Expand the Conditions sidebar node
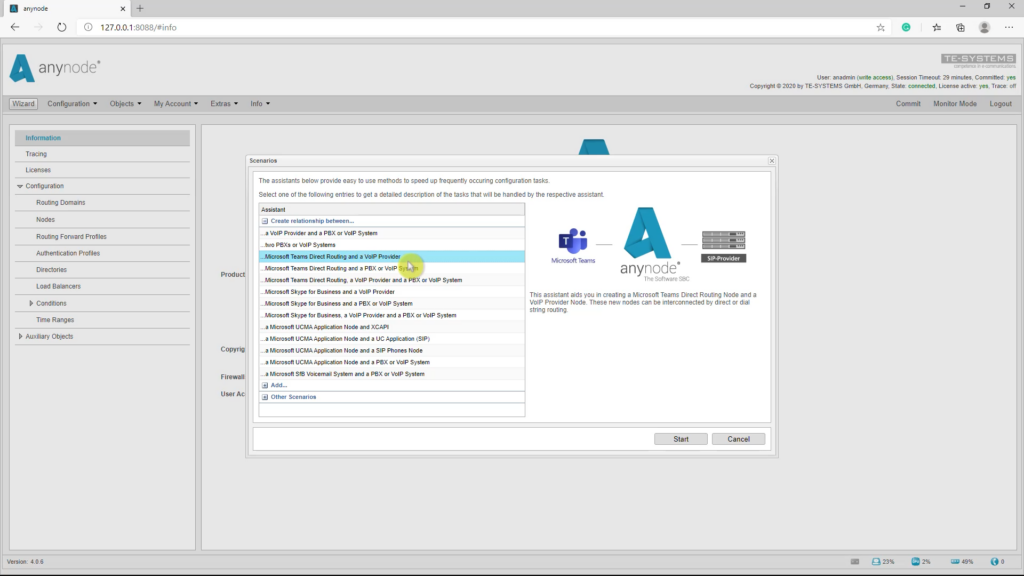 31,303
